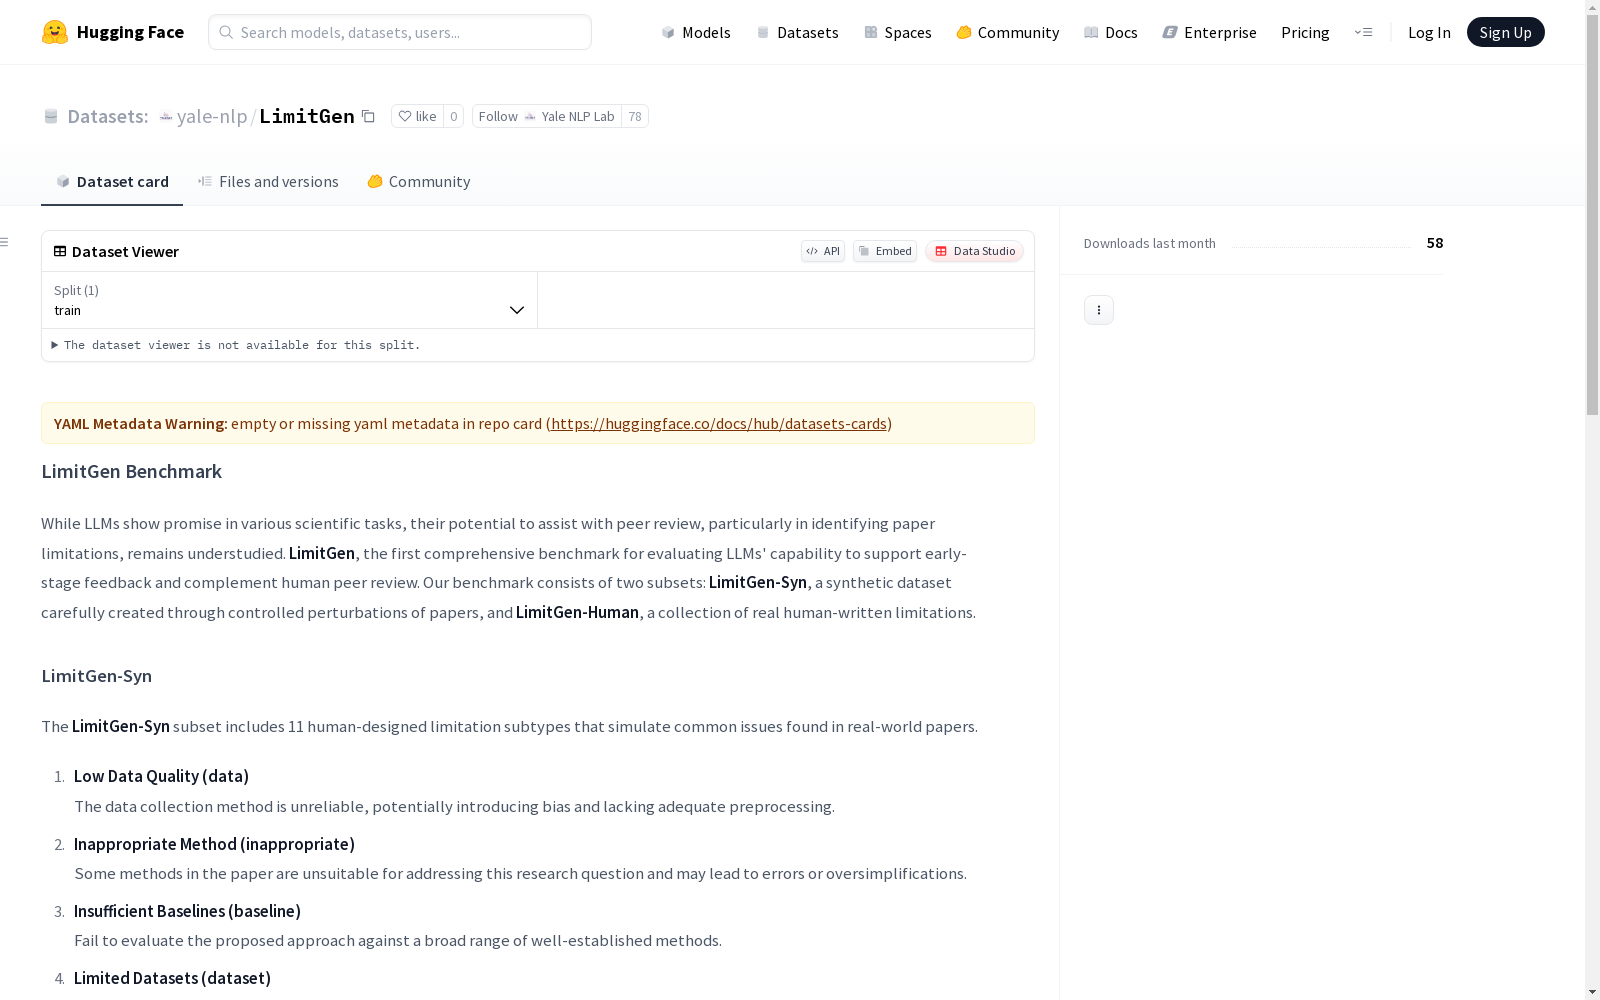Image resolution: width=1600 pixels, height=1000 pixels.
Task: Click the Sign Up button
Action: [x=1506, y=32]
